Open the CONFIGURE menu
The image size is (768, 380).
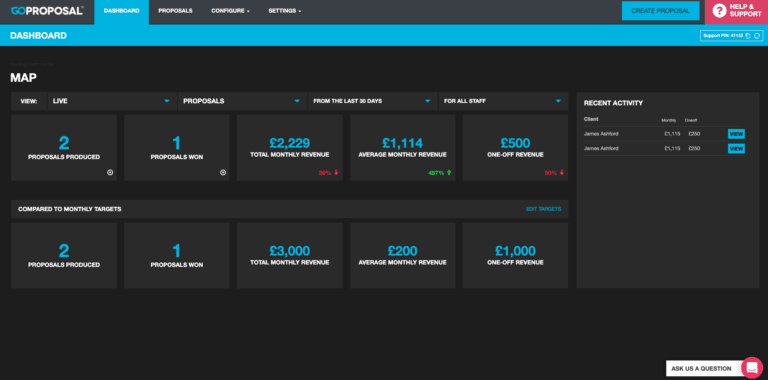[x=231, y=11]
